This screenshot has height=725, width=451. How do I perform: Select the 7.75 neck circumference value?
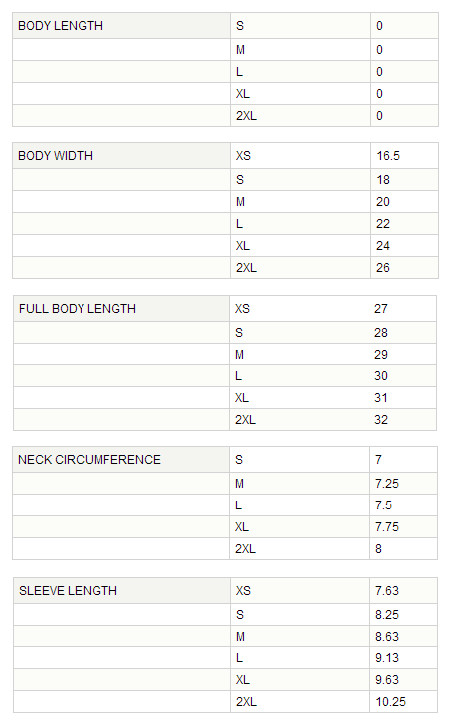(x=387, y=527)
